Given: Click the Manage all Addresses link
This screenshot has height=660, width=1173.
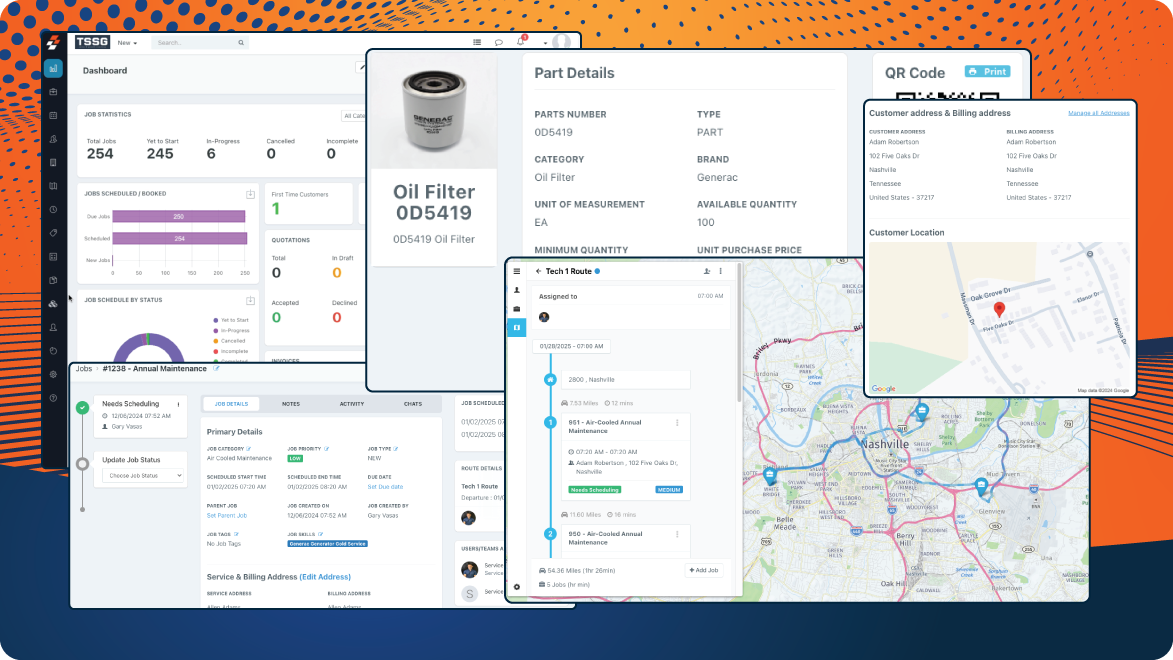Looking at the screenshot, I should (1098, 113).
